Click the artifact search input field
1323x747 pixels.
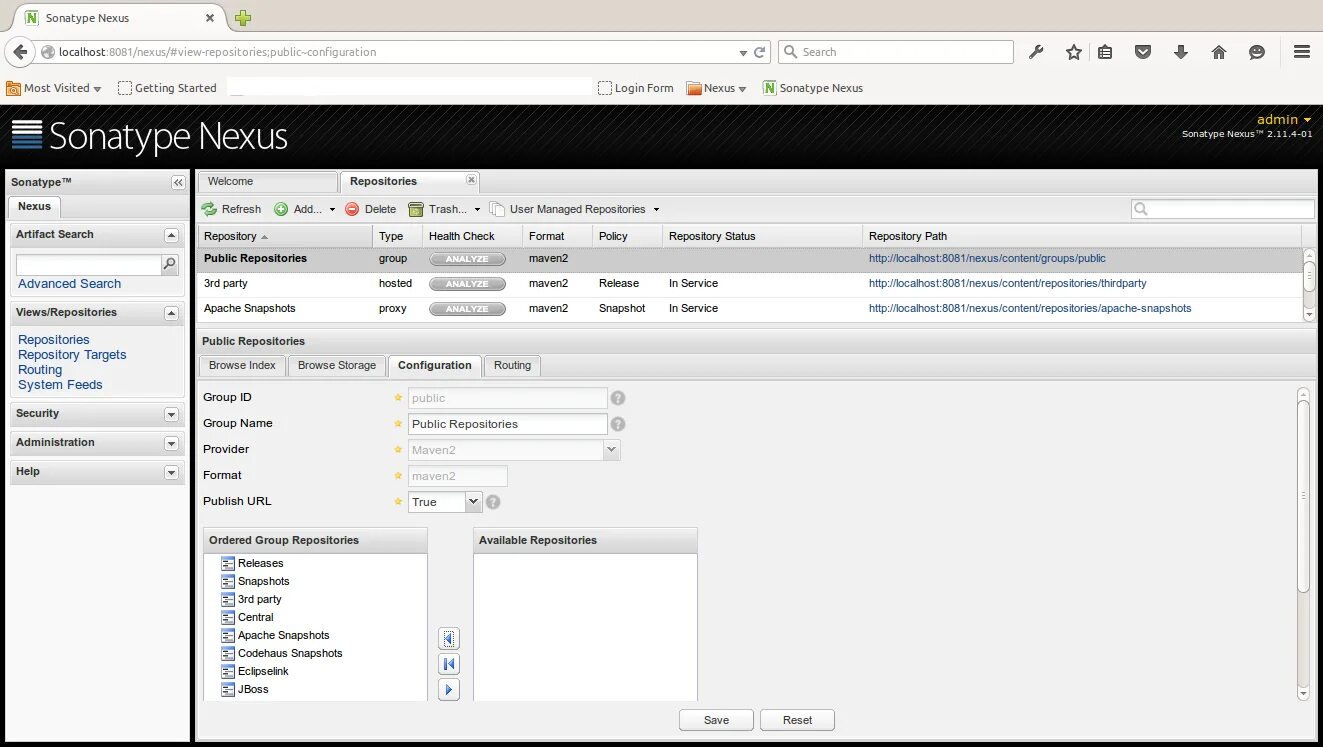tap(89, 265)
